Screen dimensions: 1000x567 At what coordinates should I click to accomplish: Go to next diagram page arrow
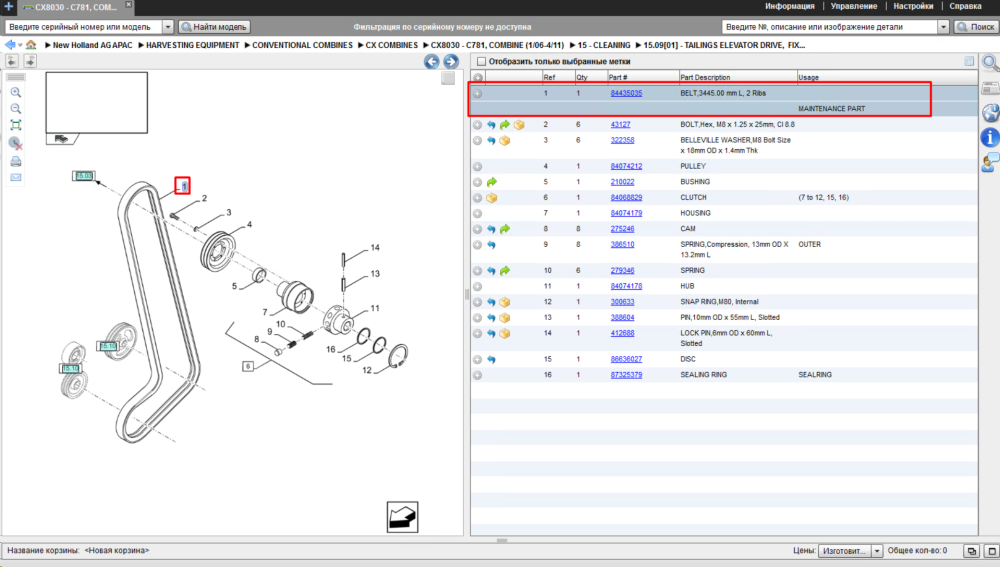(x=30, y=61)
